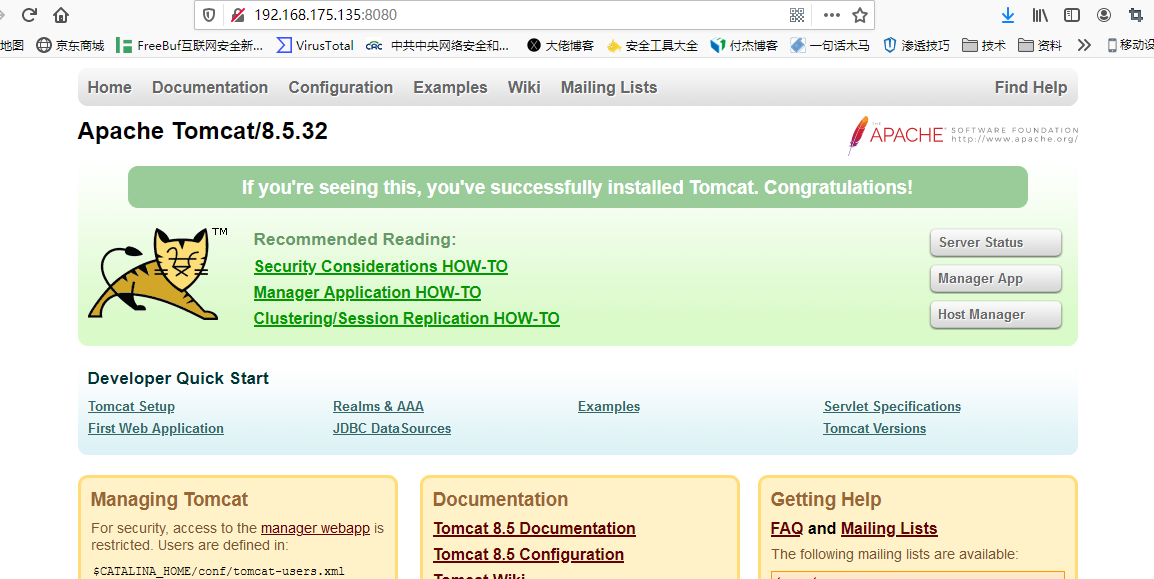Click the Server Status button
The height and width of the screenshot is (579, 1154).
click(x=996, y=243)
